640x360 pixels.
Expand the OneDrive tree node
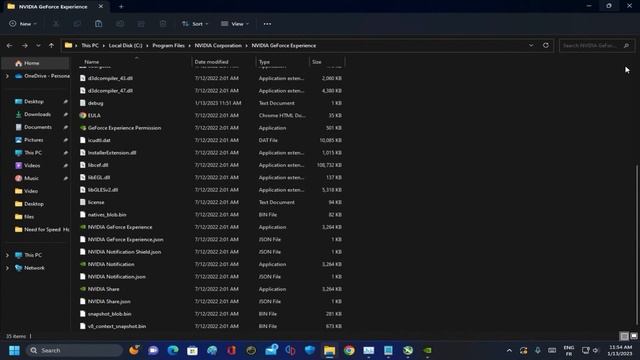[x=7, y=76]
